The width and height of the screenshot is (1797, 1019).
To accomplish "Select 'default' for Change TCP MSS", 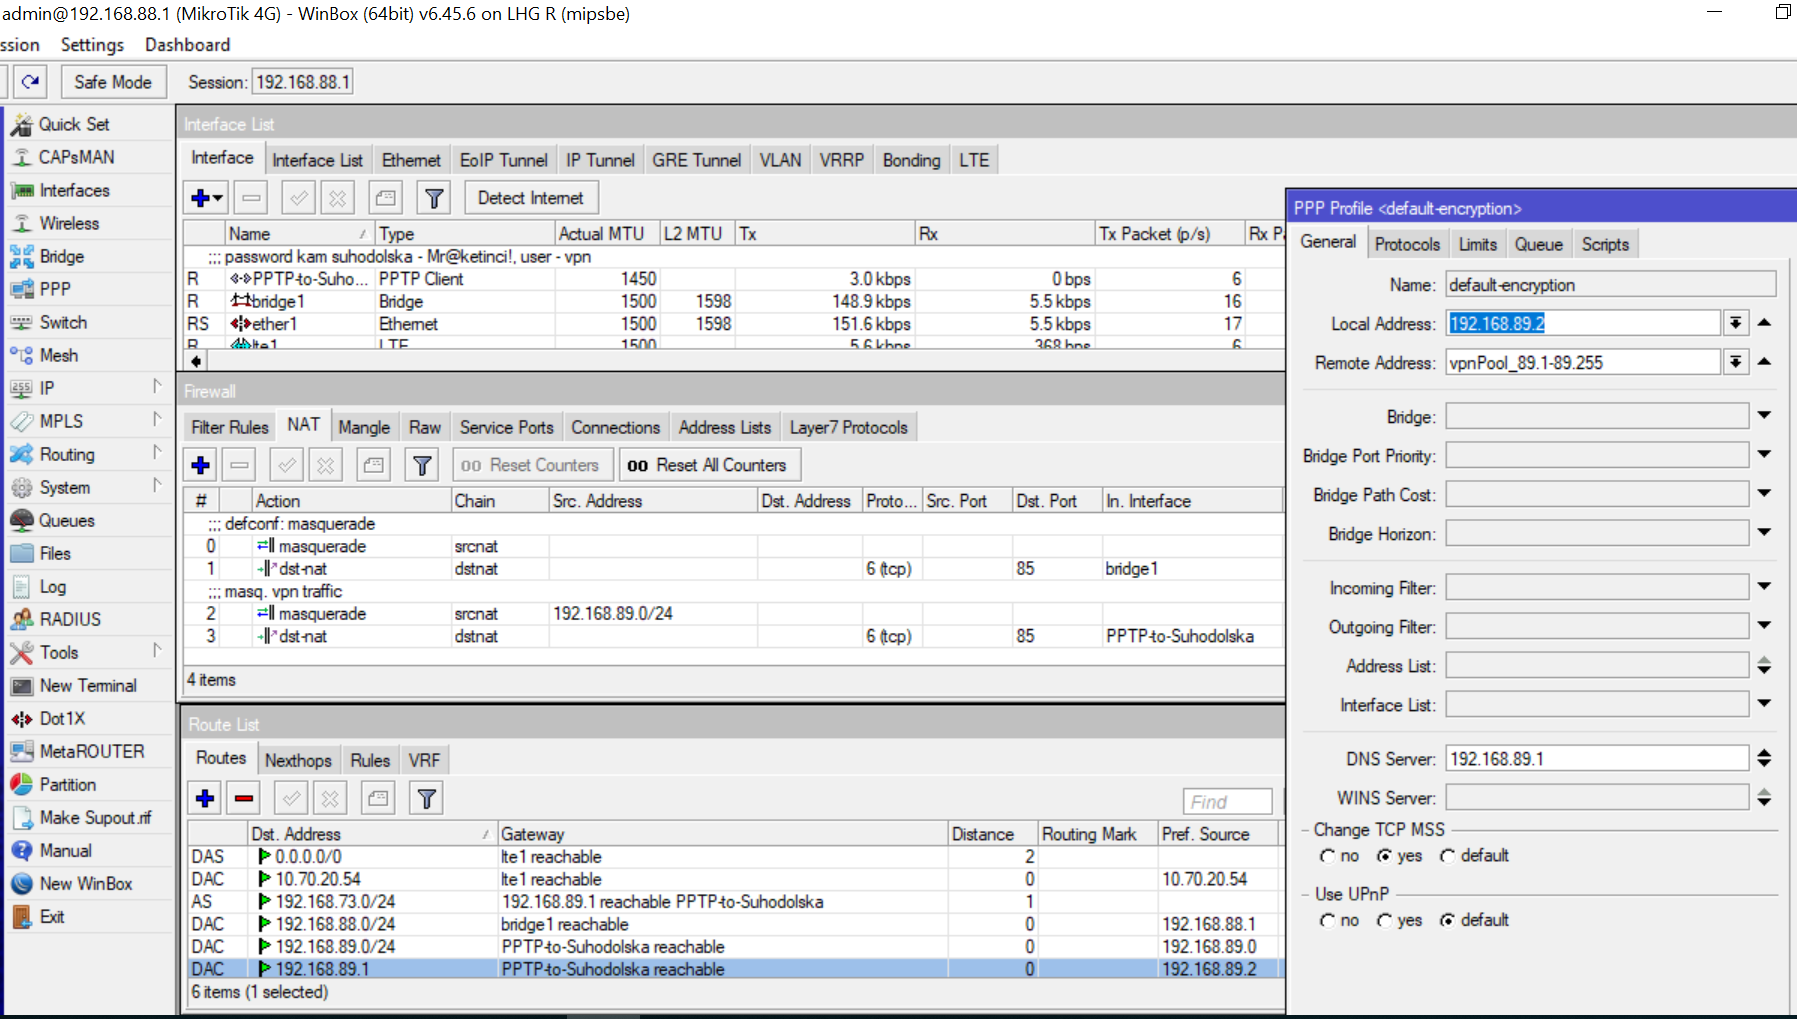I will pos(1448,856).
